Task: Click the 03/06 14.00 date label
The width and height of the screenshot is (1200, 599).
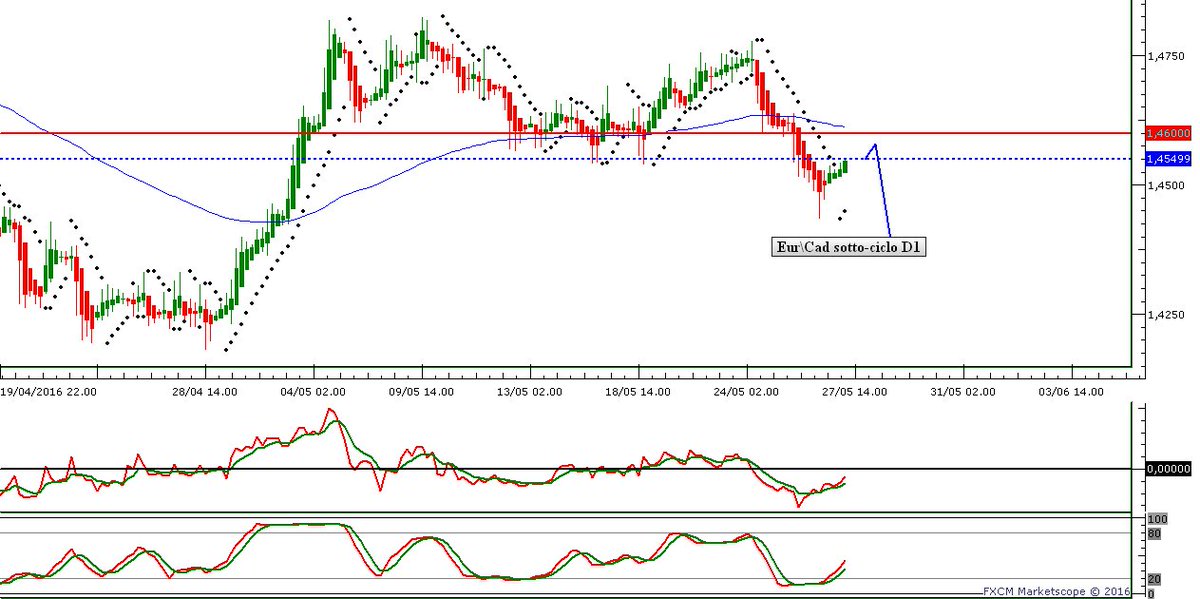Action: pyautogui.click(x=1072, y=392)
